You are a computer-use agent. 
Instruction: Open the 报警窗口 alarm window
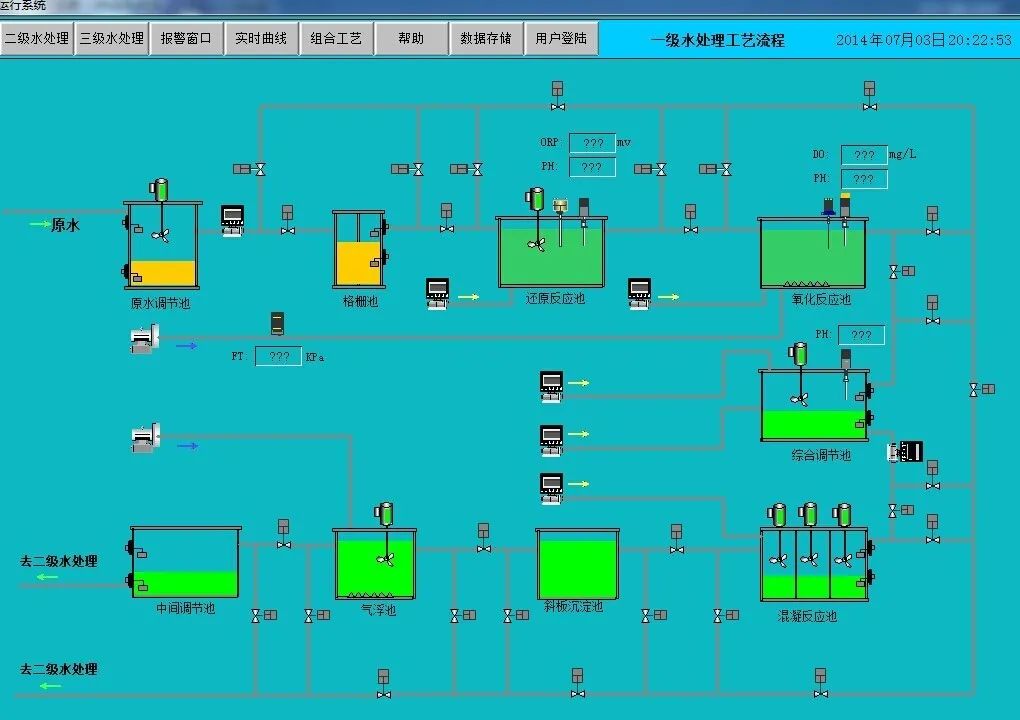tap(186, 38)
